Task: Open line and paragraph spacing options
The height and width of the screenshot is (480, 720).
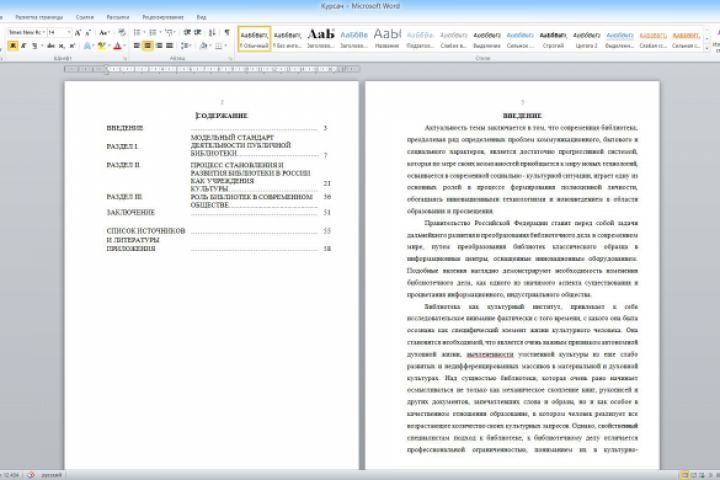Action: coord(185,45)
